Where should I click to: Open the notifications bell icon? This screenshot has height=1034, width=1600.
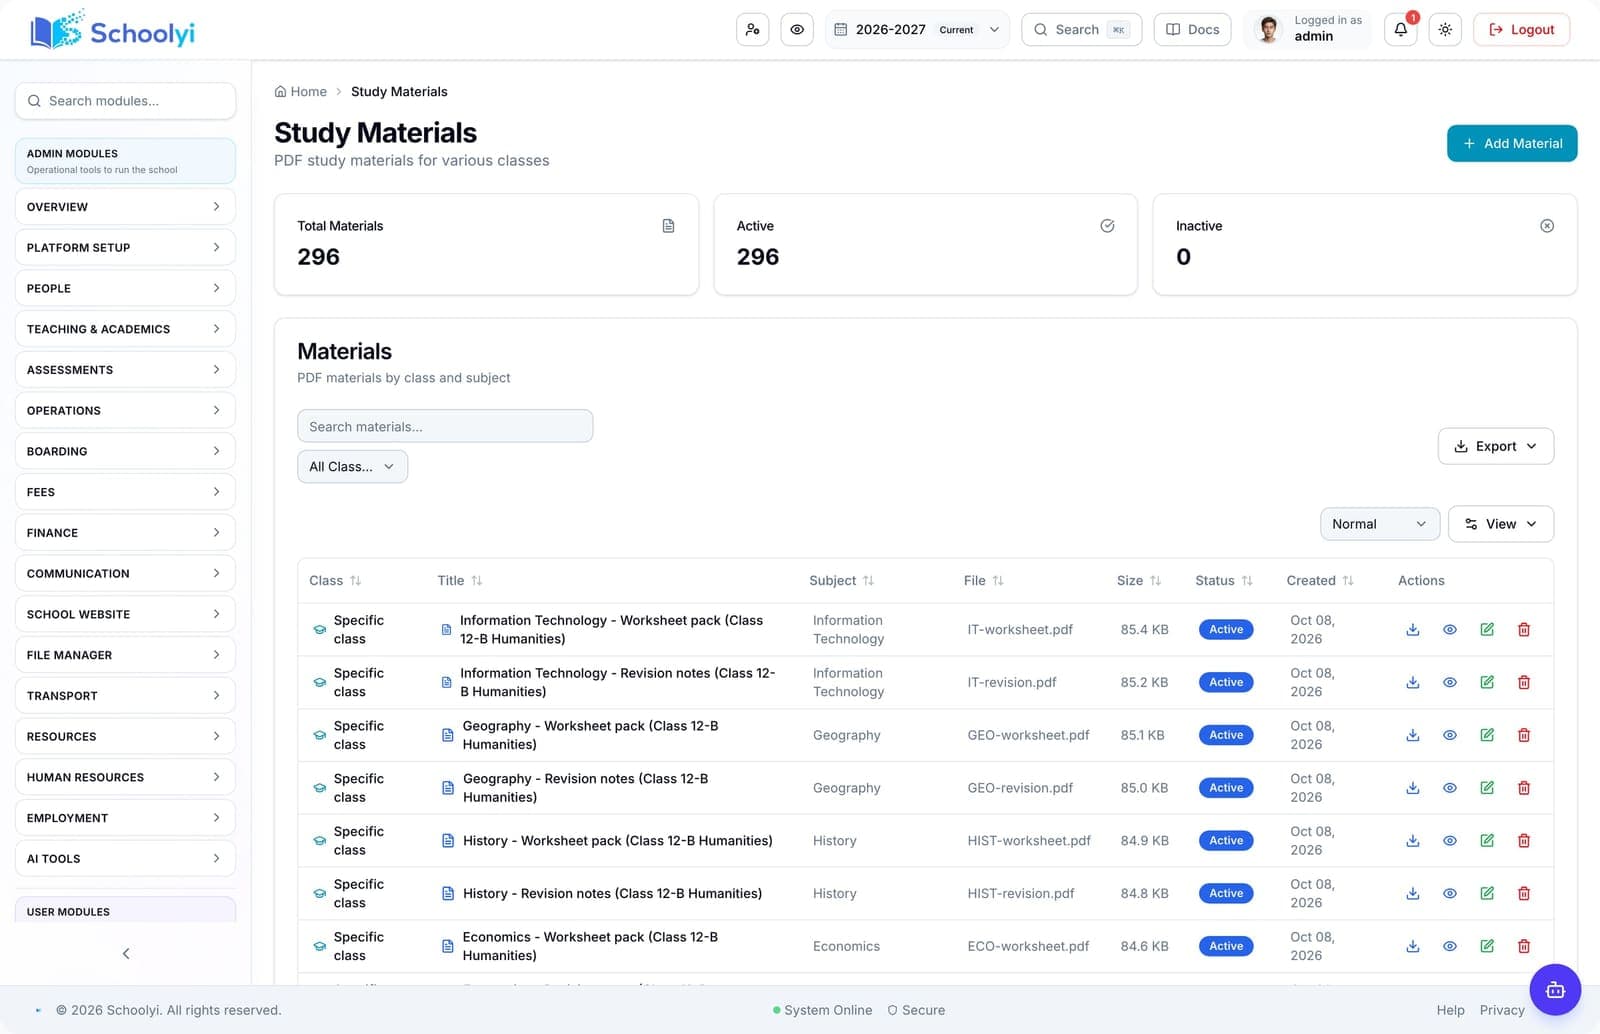point(1400,30)
